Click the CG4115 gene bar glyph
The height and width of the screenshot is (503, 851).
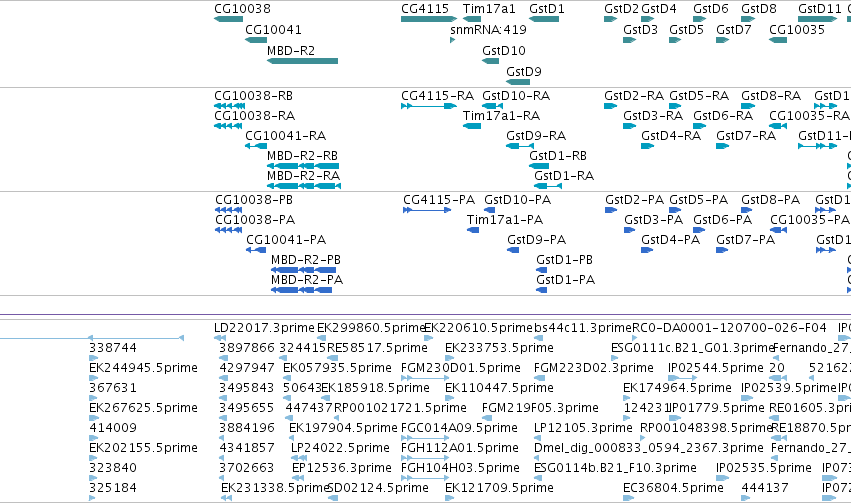pyautogui.click(x=429, y=19)
